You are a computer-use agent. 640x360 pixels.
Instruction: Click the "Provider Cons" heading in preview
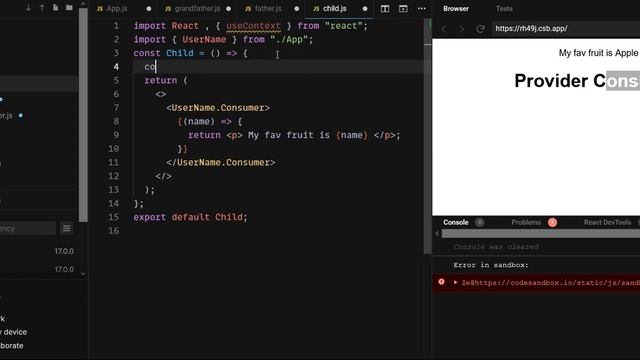pyautogui.click(x=577, y=81)
